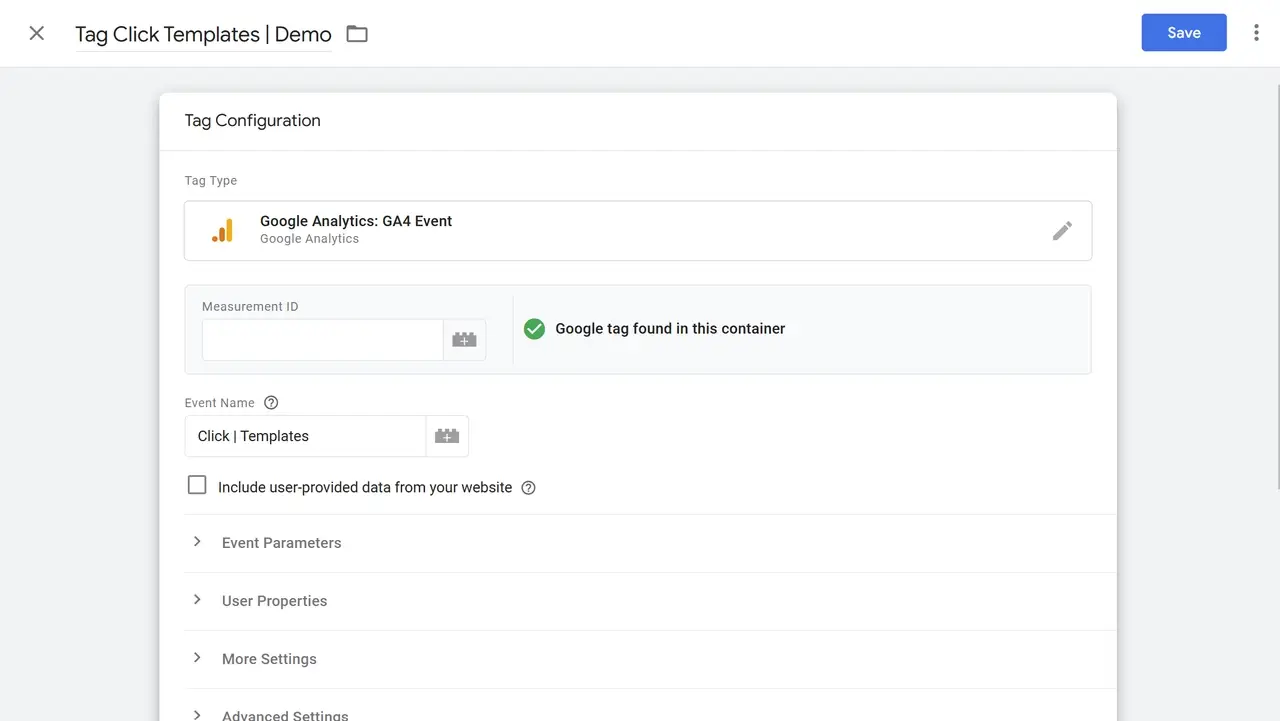Insert variable for Event Name

click(447, 436)
